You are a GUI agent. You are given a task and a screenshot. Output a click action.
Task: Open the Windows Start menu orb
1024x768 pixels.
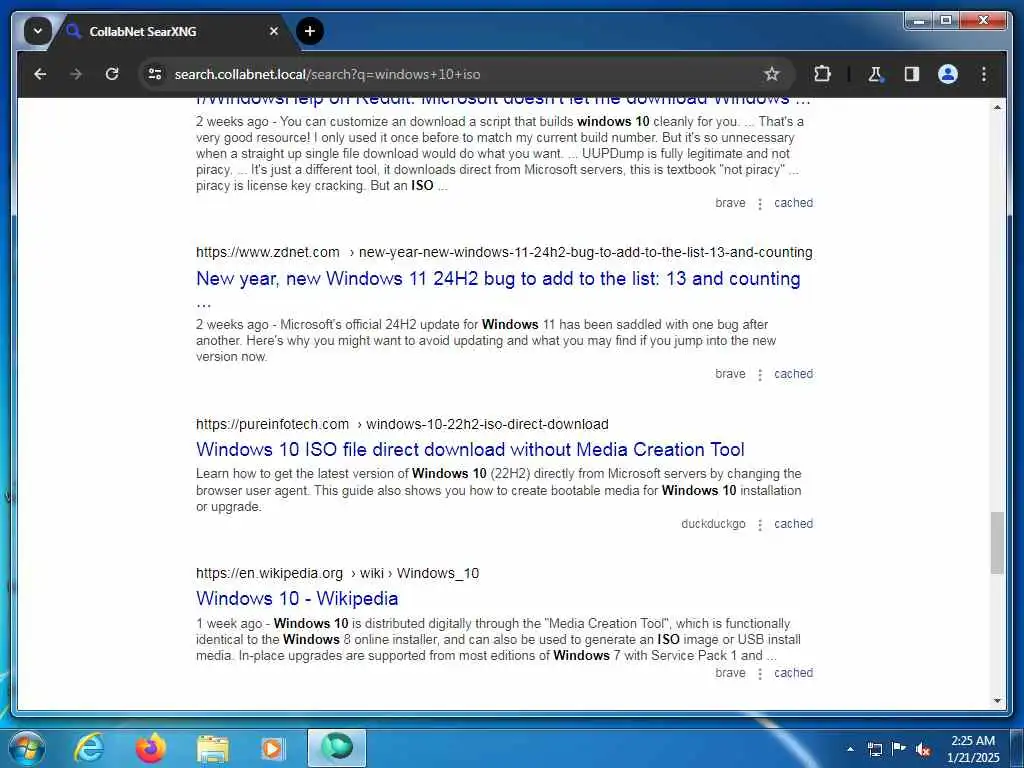pyautogui.click(x=26, y=748)
